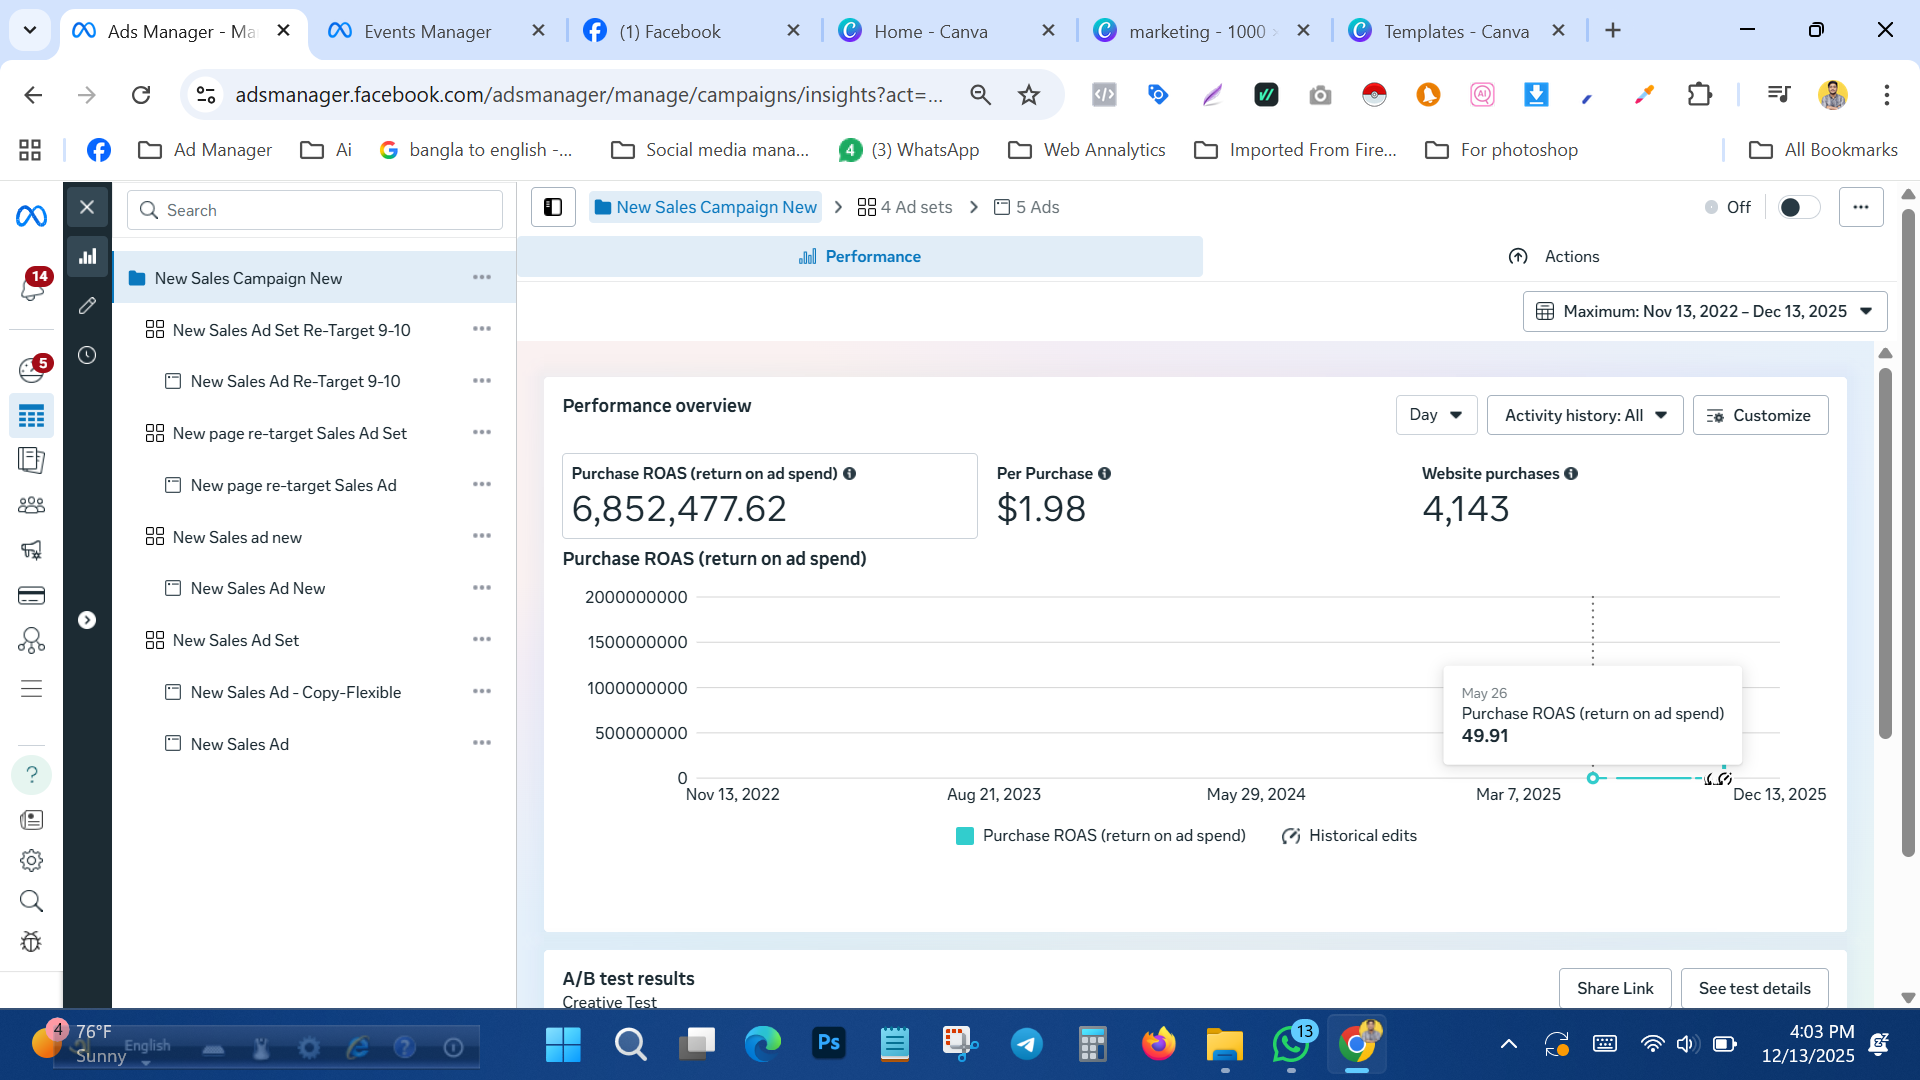
Task: Select the Per Purchase metric
Action: click(1053, 496)
